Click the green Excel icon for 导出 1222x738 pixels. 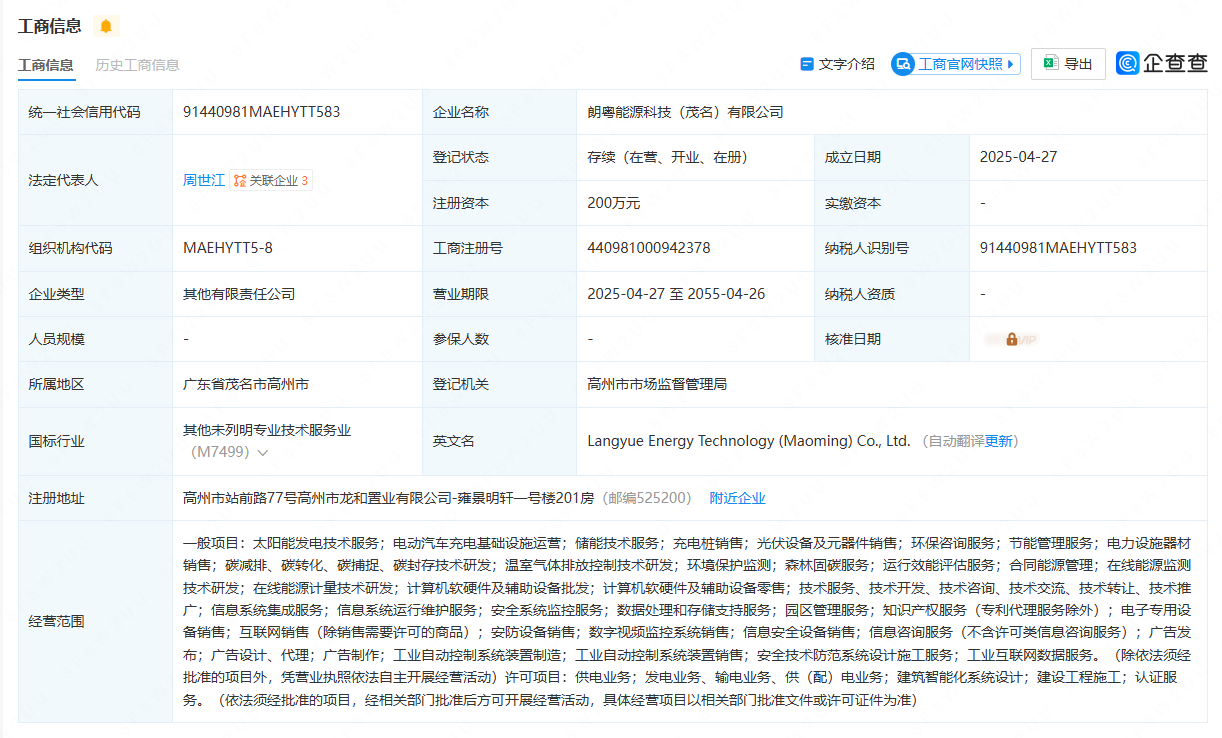coord(1050,63)
